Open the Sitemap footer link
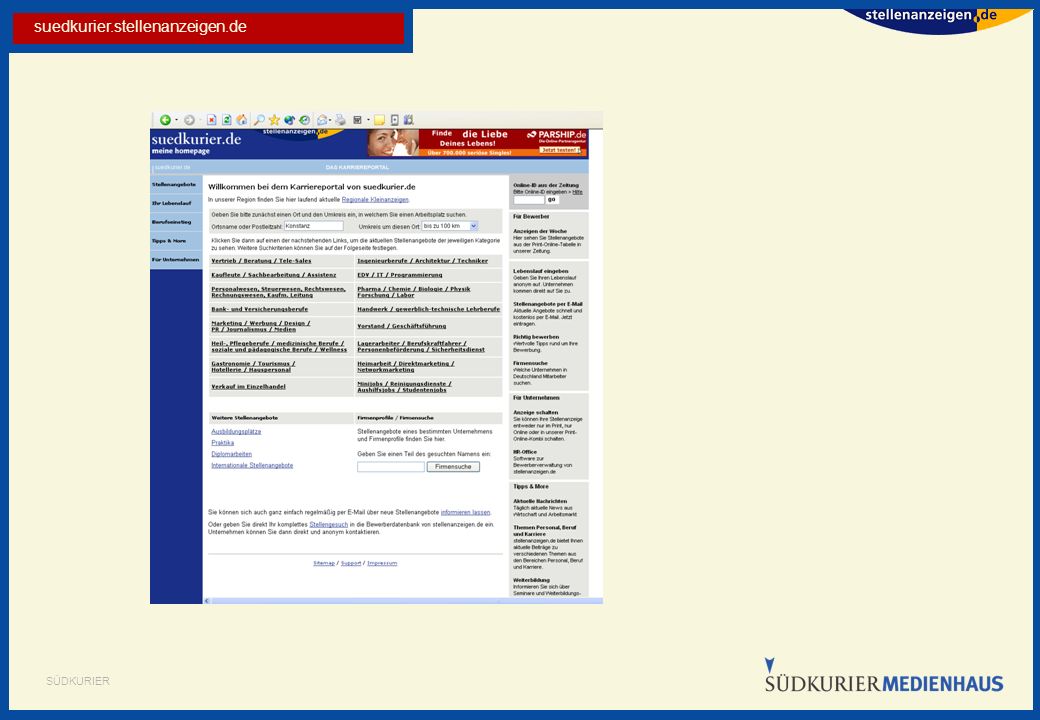 click(x=324, y=564)
